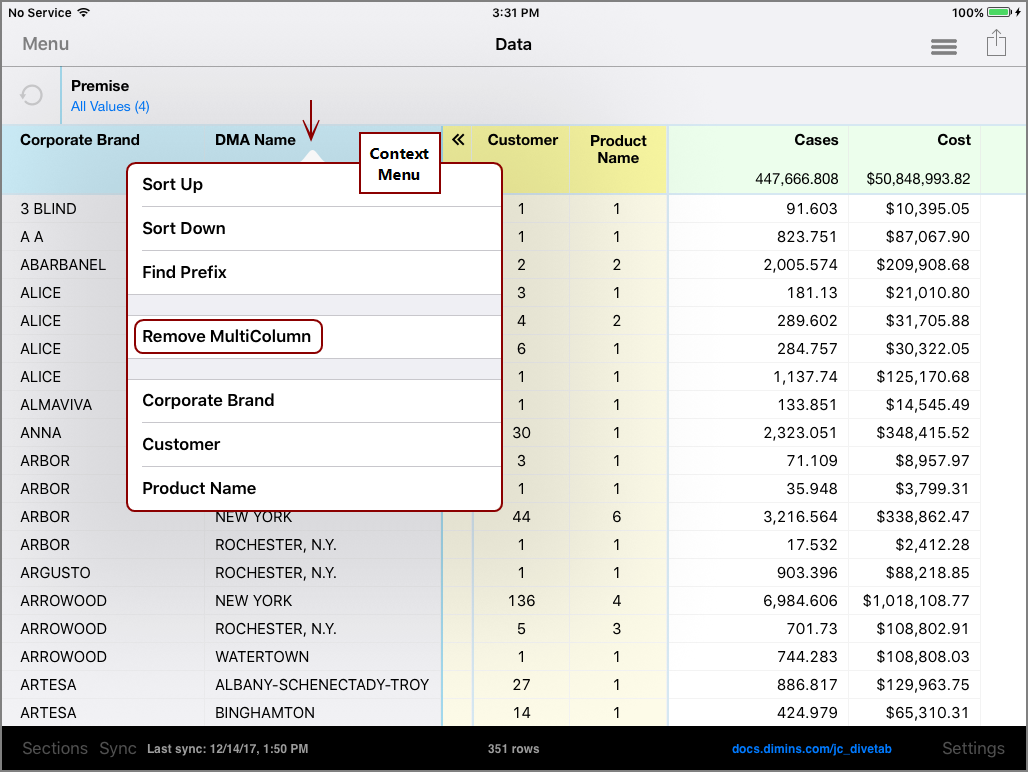Choose Remove MultiColumn menu entry
The height and width of the screenshot is (772, 1028).
pos(227,336)
